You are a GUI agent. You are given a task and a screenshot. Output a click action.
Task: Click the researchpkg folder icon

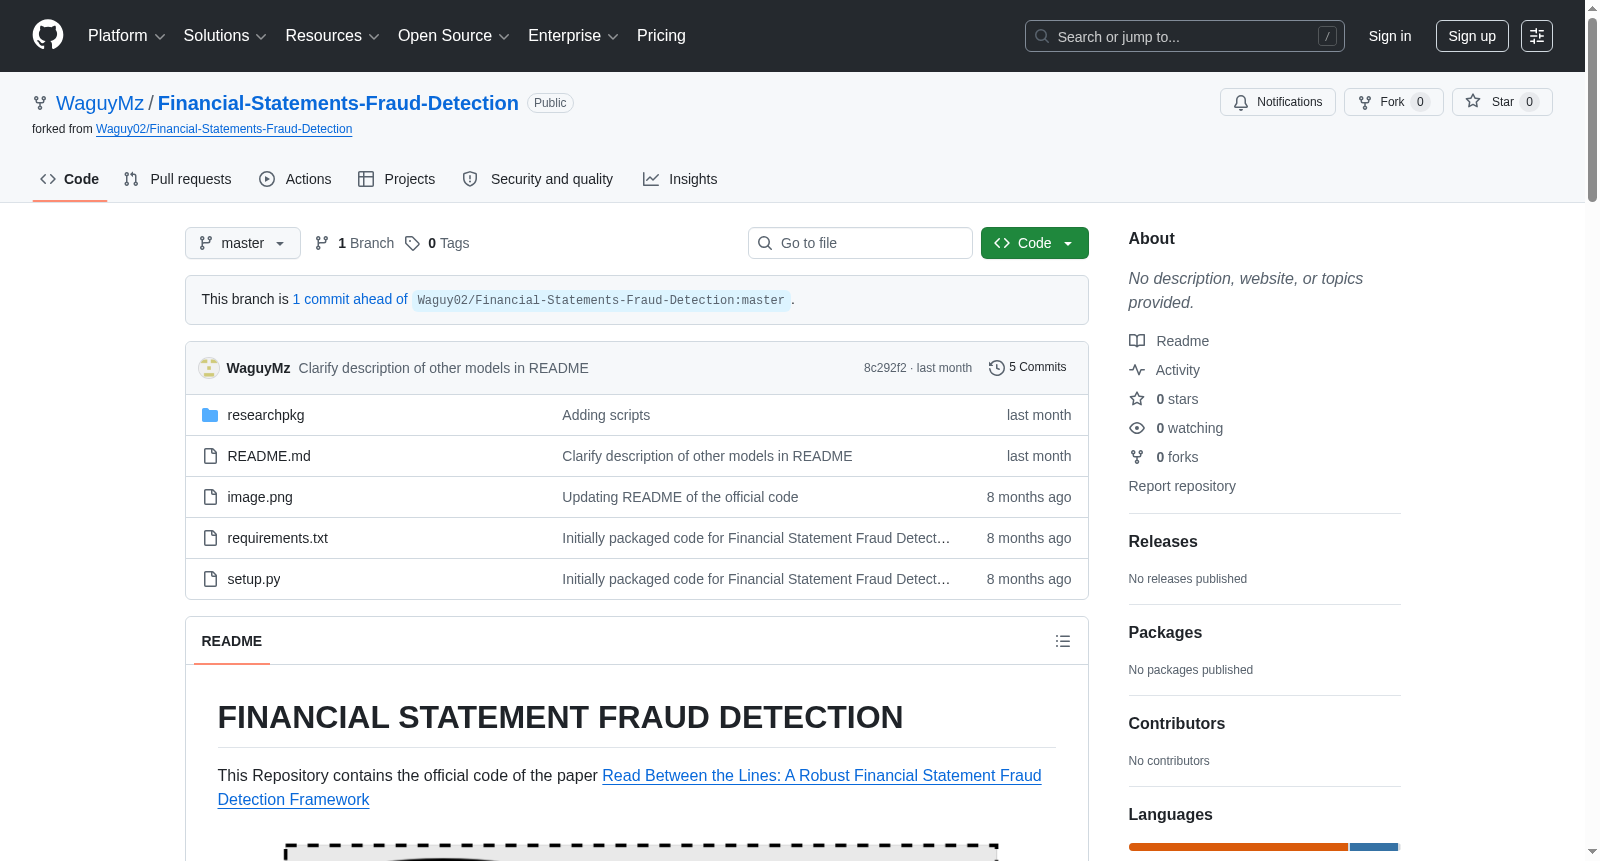(210, 415)
